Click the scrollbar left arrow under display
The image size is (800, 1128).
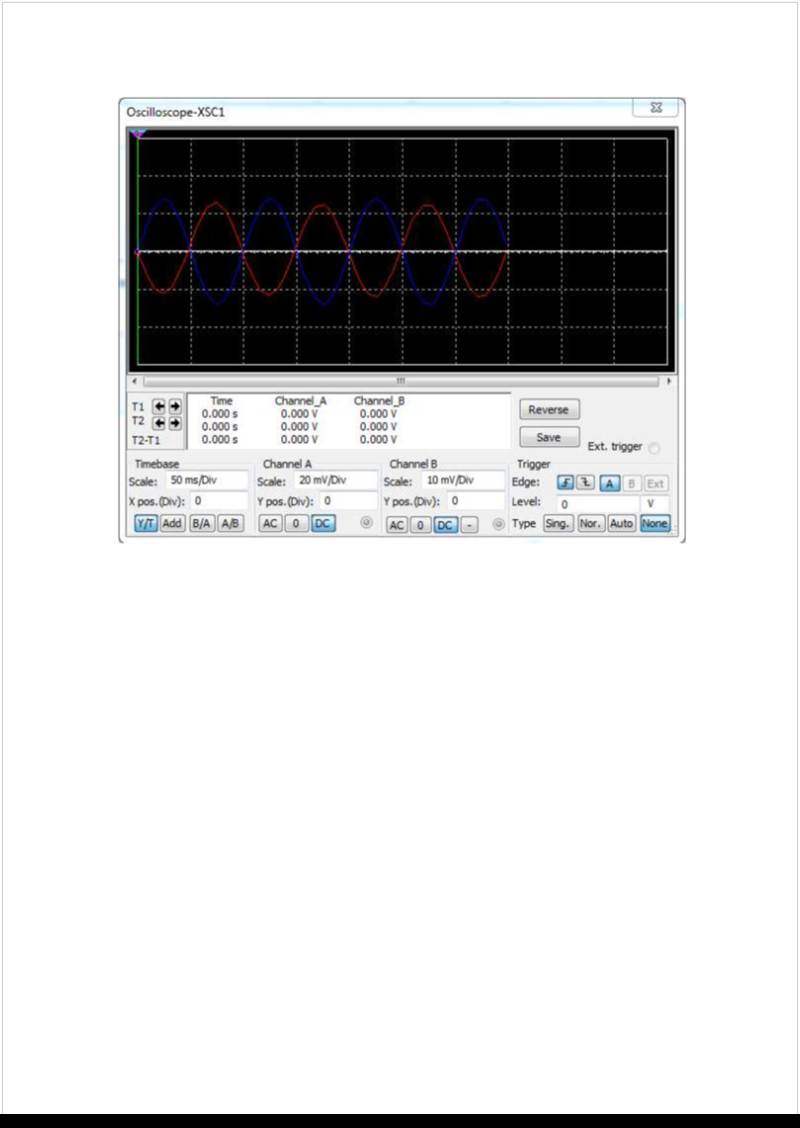[135, 381]
